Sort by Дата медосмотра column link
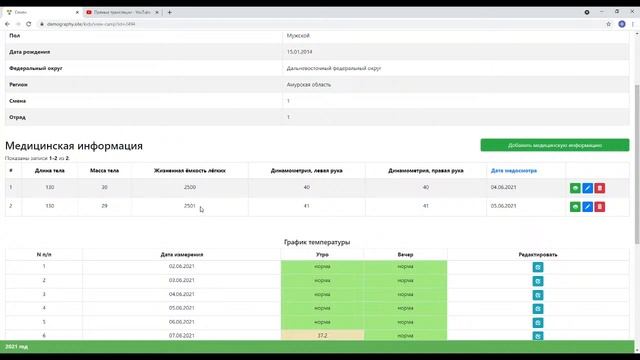The height and width of the screenshot is (360, 640). [x=513, y=171]
